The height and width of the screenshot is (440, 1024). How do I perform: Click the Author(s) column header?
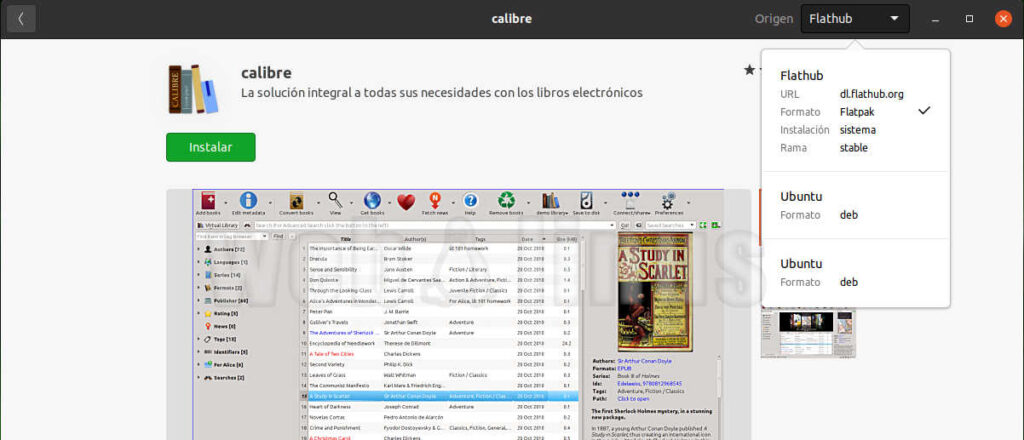click(x=416, y=239)
